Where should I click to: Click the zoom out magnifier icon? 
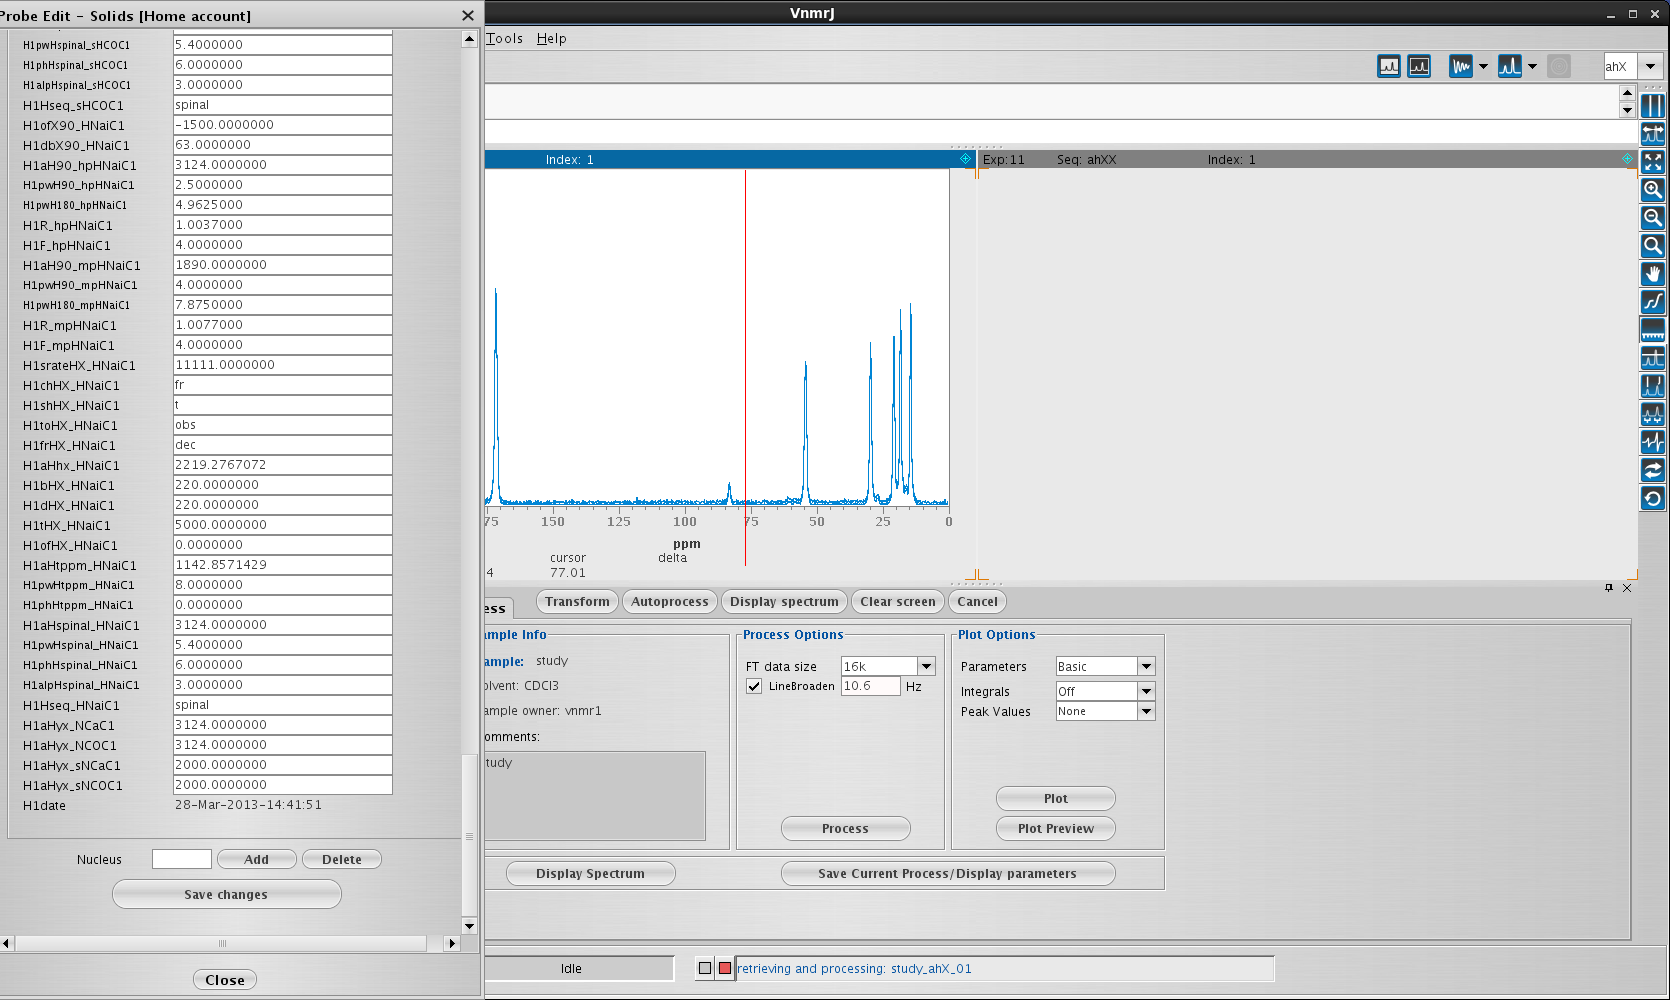pos(1653,217)
